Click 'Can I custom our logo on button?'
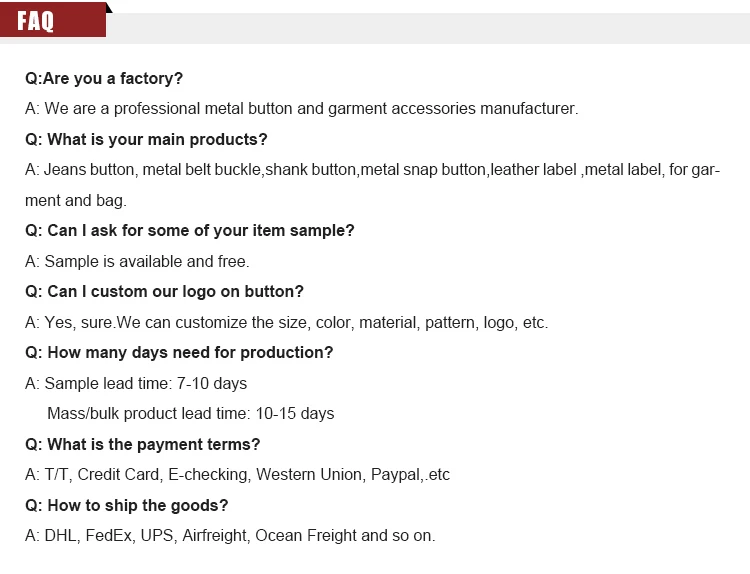 [x=164, y=291]
